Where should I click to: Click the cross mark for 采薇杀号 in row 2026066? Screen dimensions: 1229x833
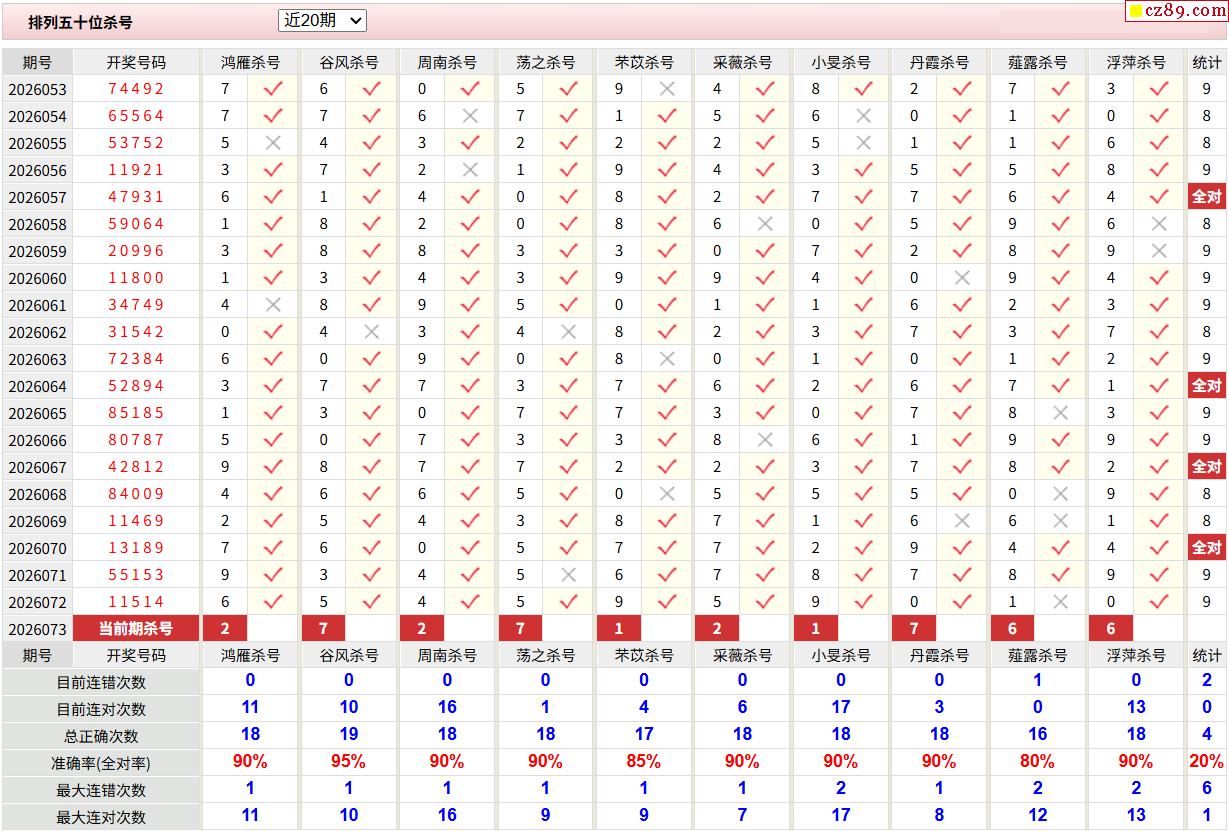click(x=765, y=440)
